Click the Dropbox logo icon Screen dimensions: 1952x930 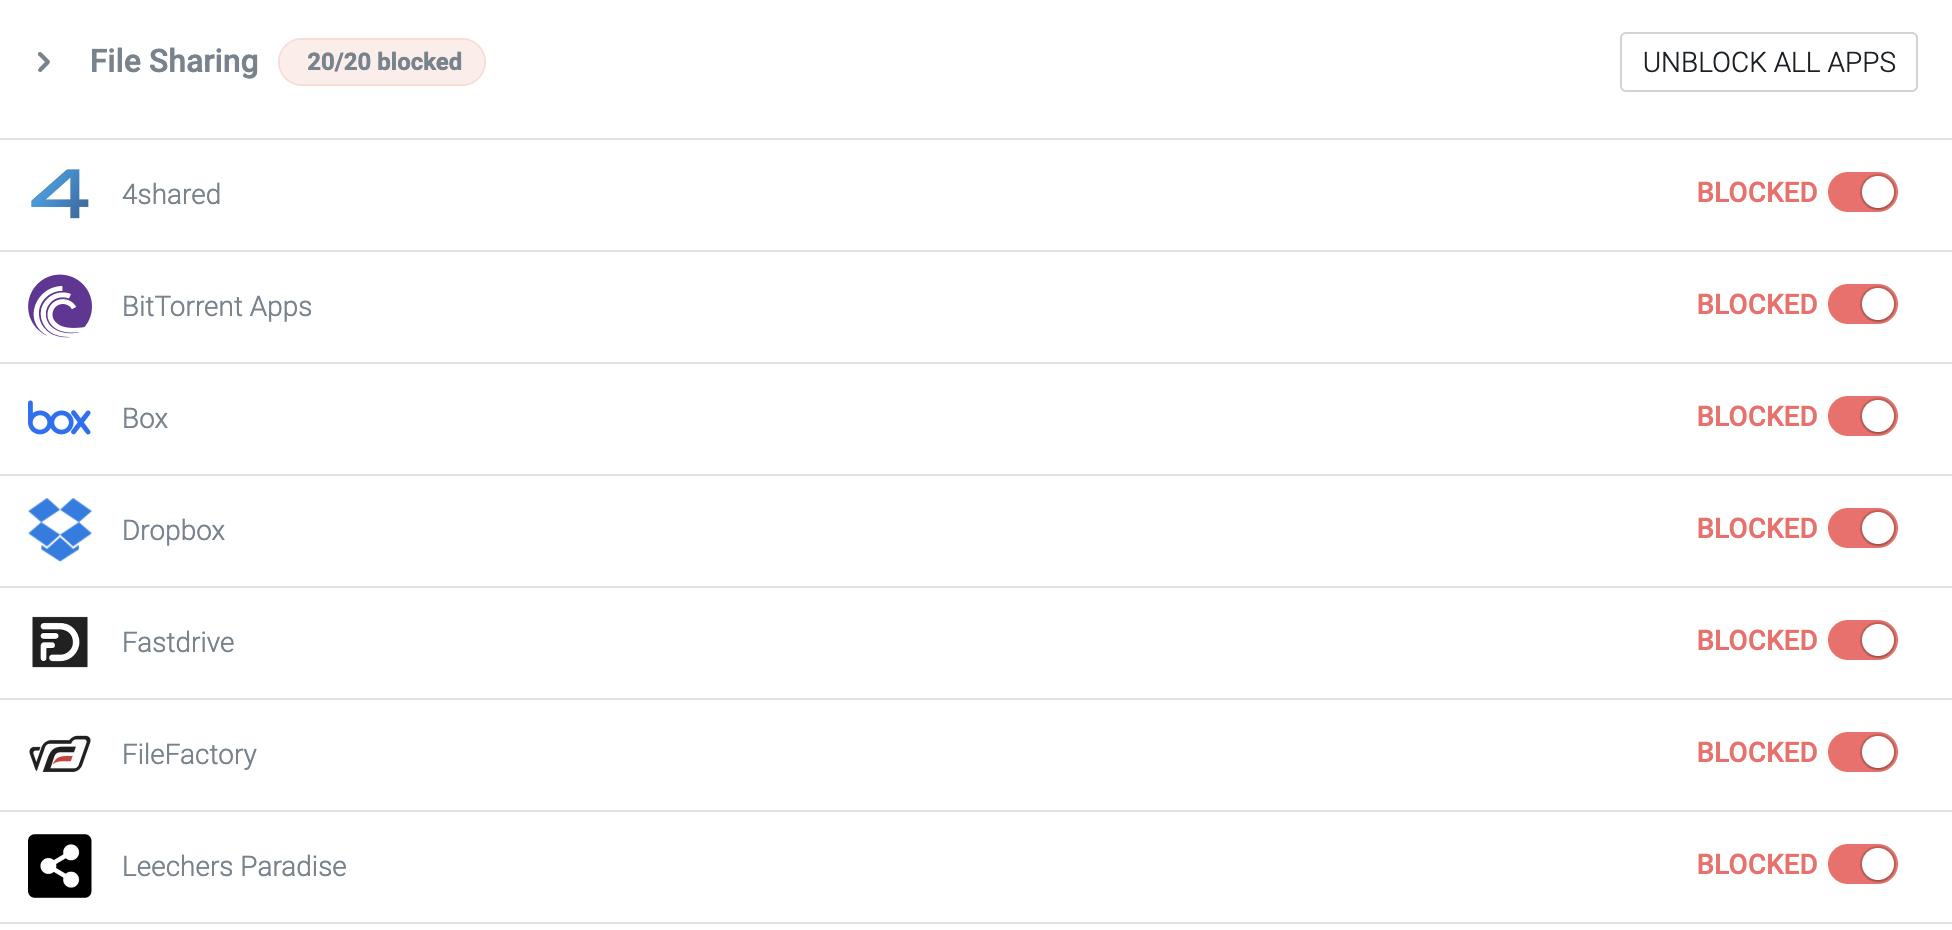tap(60, 530)
